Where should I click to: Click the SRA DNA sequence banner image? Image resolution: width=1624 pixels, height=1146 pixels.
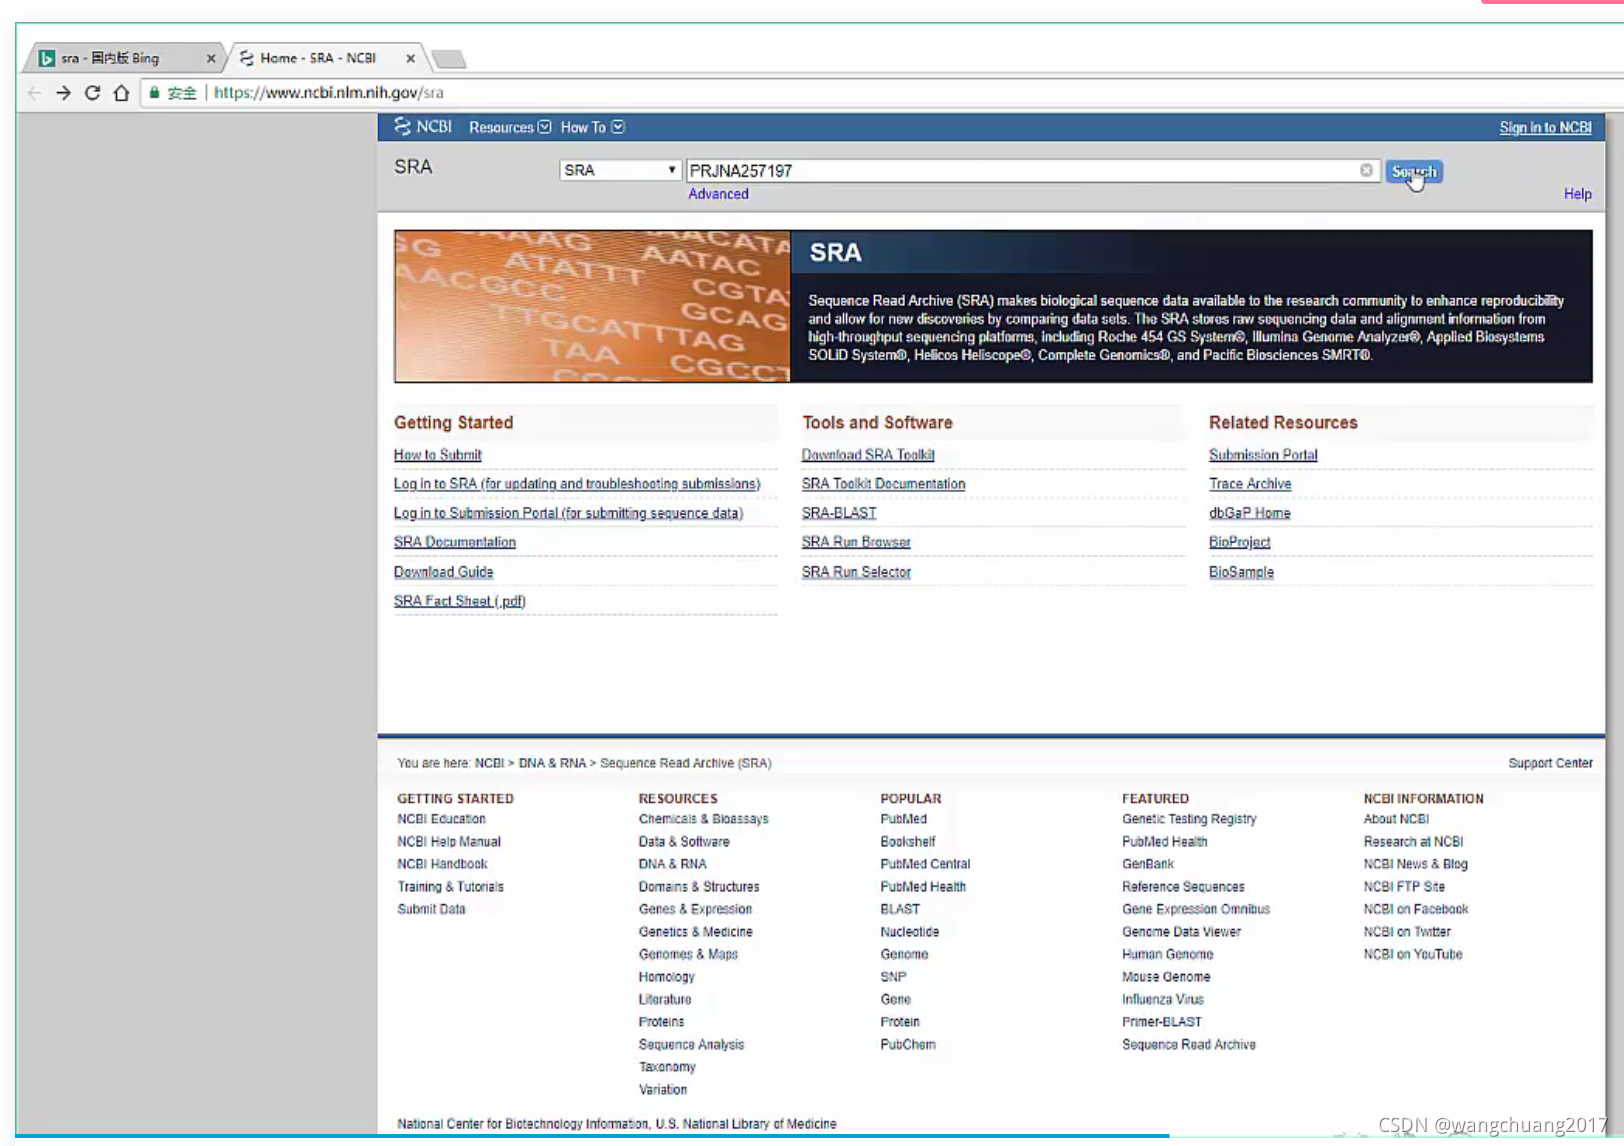click(x=592, y=306)
